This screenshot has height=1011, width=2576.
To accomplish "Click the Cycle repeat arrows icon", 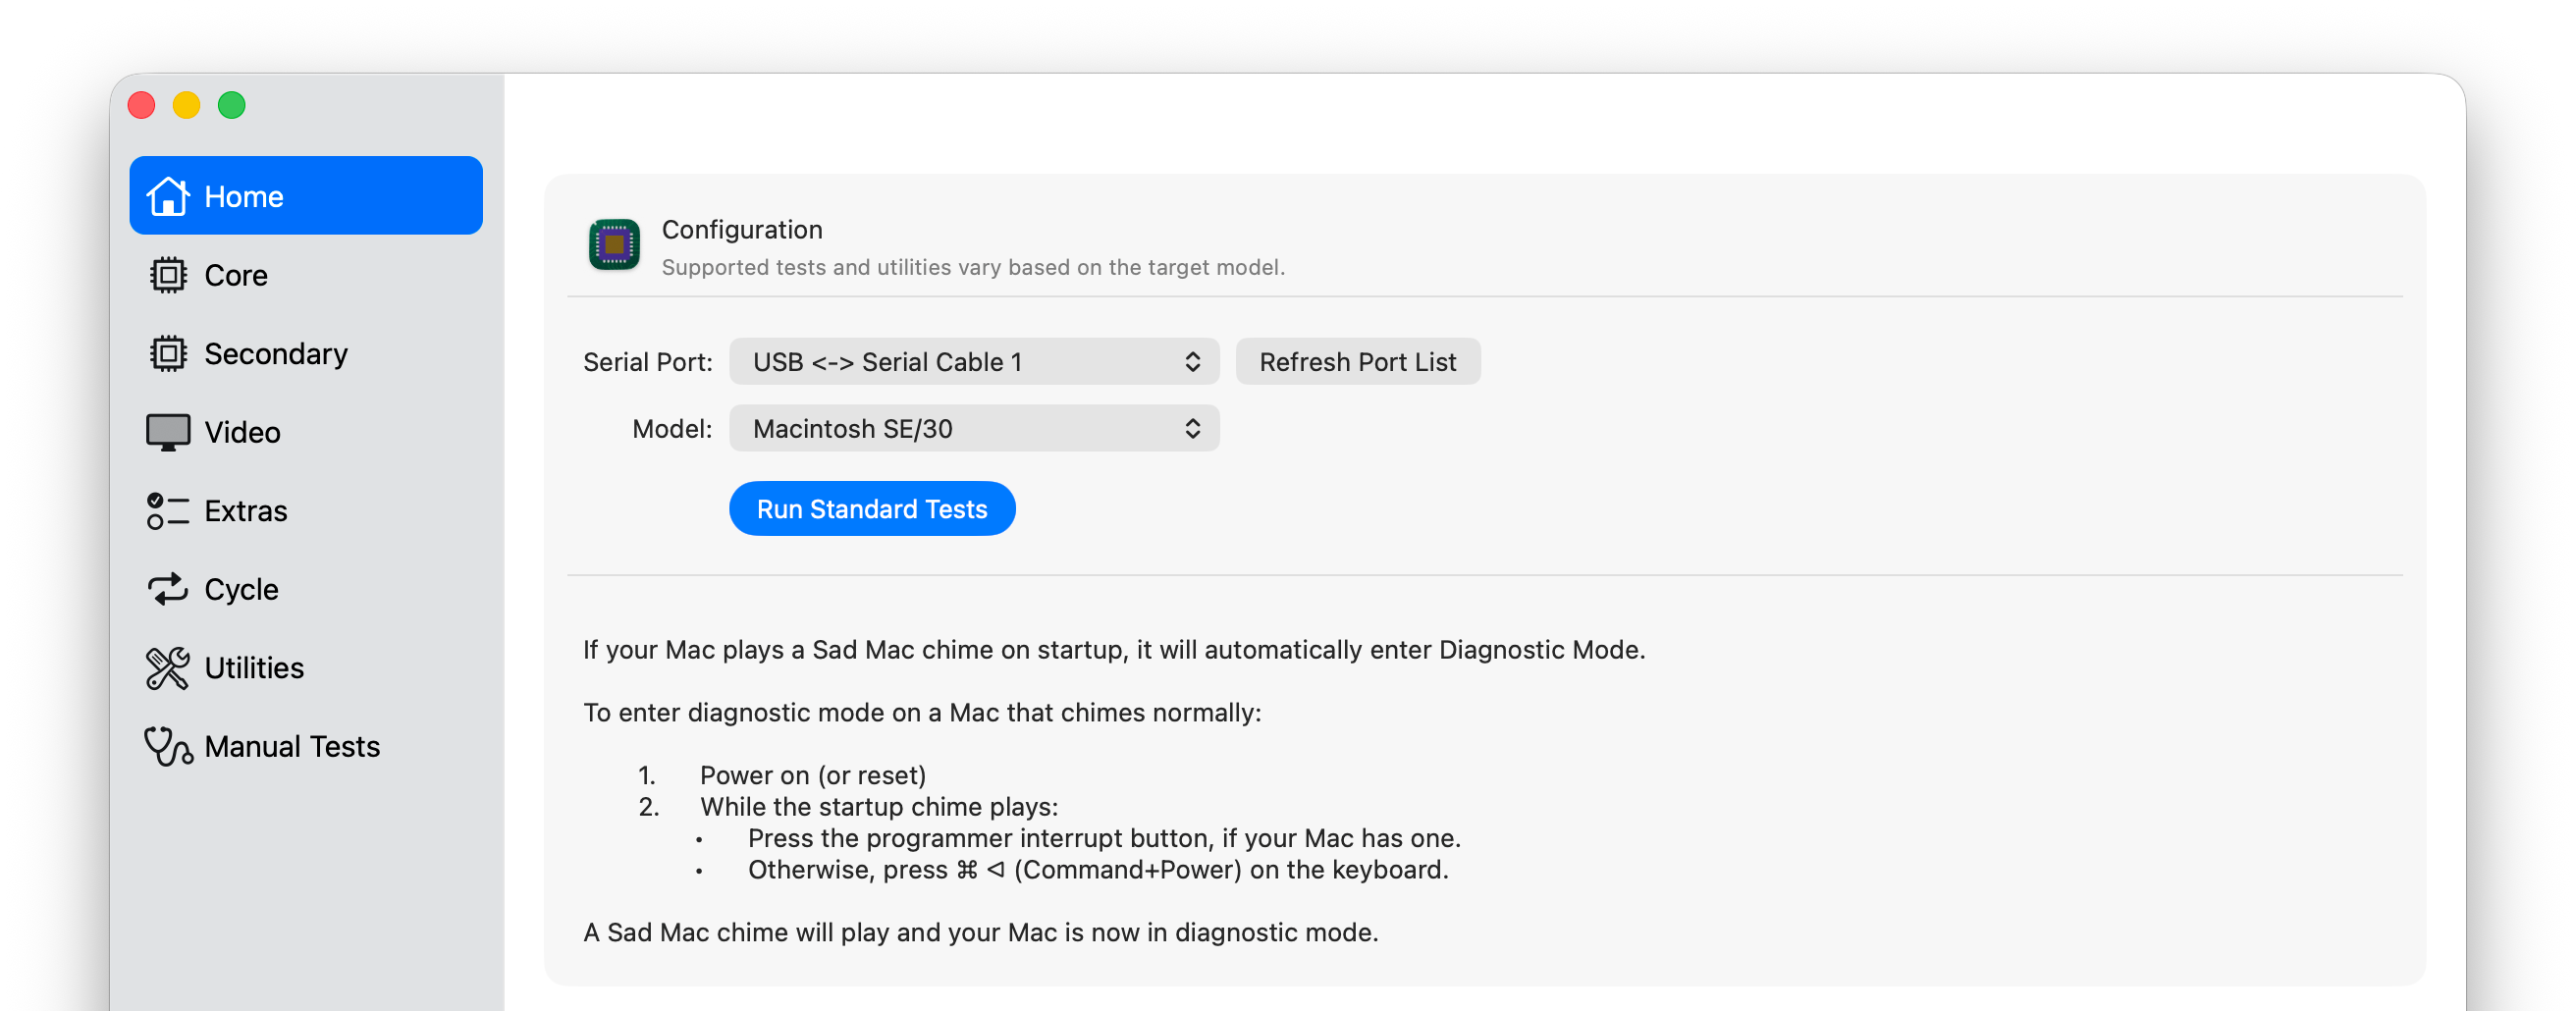I will coord(167,589).
